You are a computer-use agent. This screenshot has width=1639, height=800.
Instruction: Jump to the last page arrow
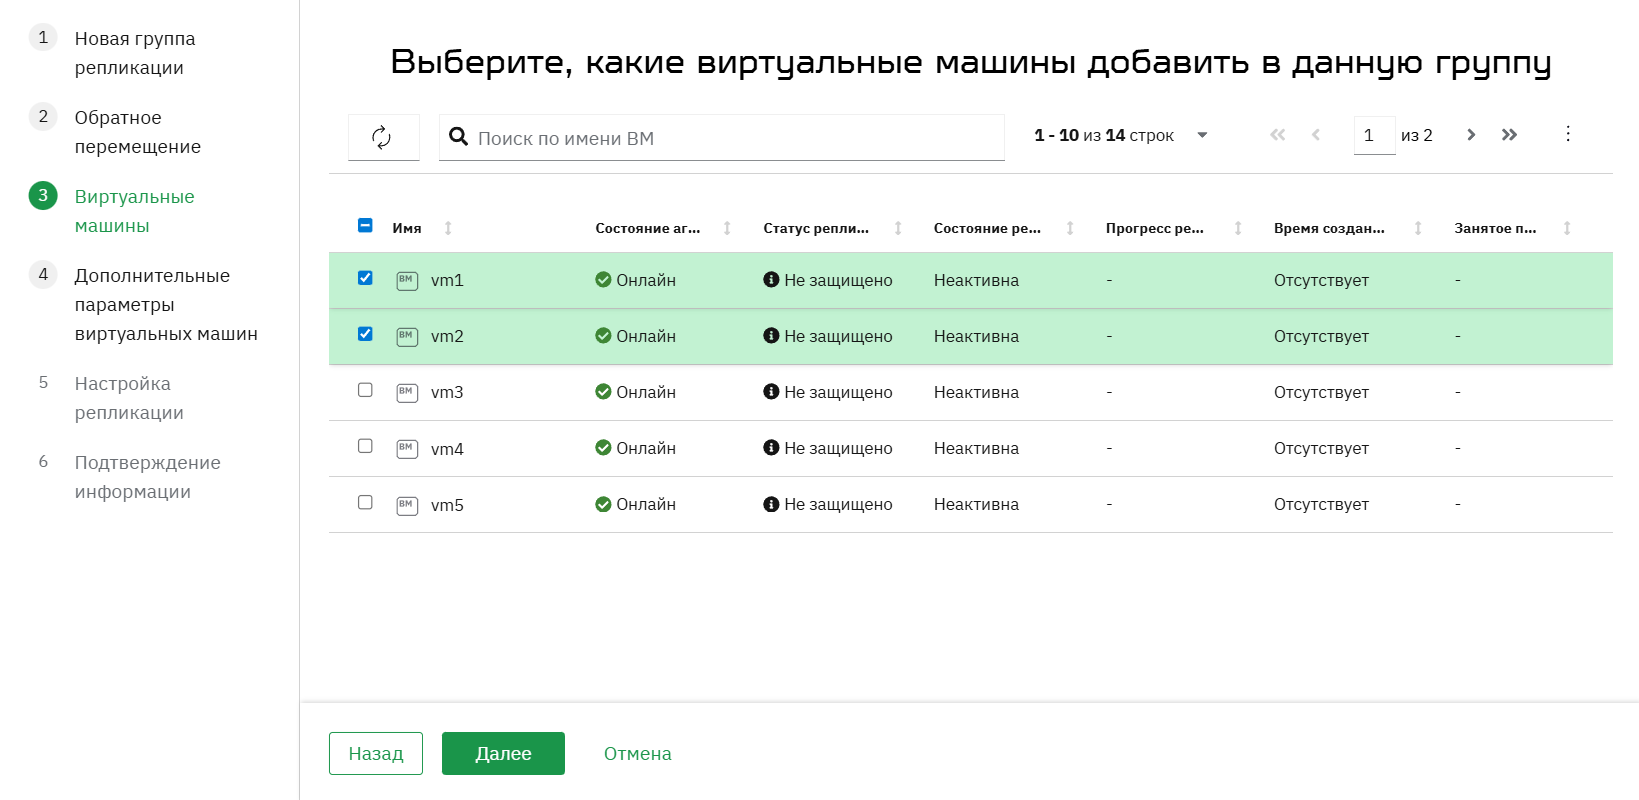click(x=1510, y=135)
